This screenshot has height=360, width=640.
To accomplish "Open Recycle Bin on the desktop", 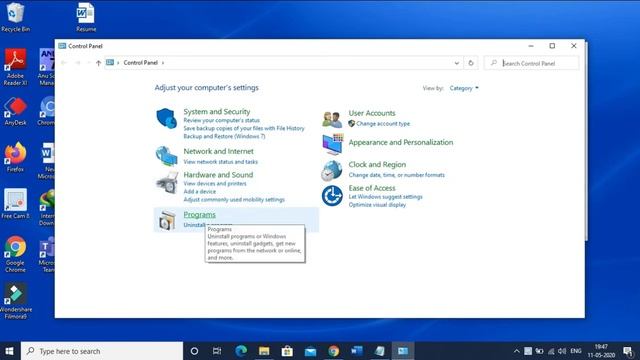I will (15, 17).
